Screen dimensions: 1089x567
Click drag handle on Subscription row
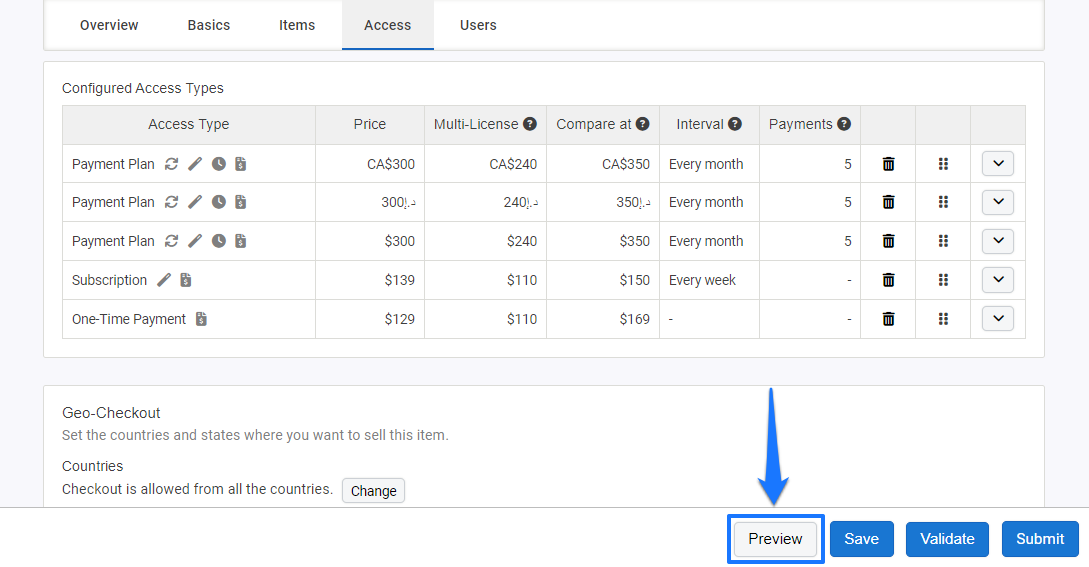943,280
